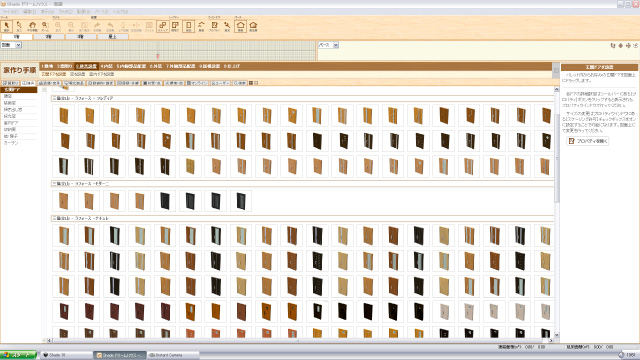The width and height of the screenshot is (640, 360).
Task: Click the 検索 search button
Action: point(240,83)
